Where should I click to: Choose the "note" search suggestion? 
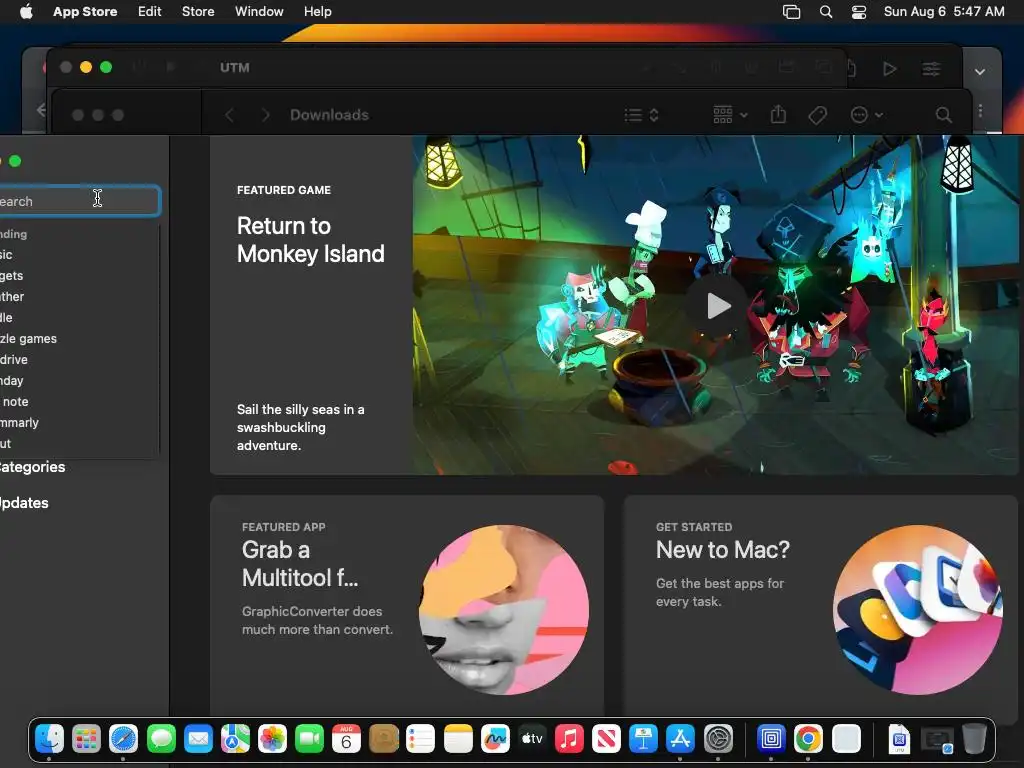tap(15, 402)
